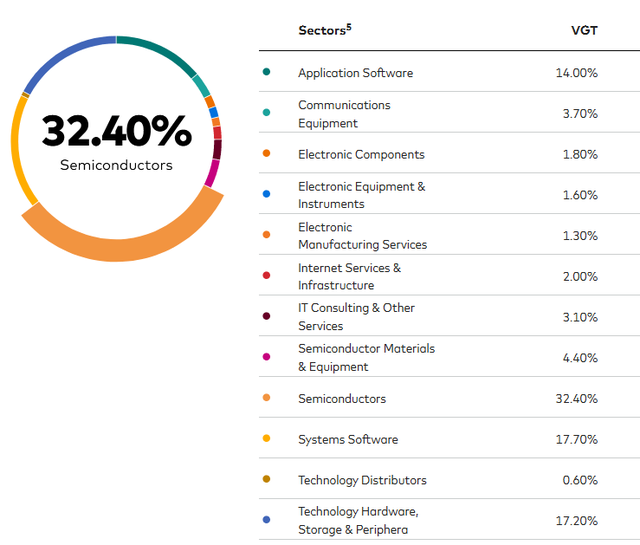
Task: Click the Systems Software 17.70% value
Action: click(576, 439)
